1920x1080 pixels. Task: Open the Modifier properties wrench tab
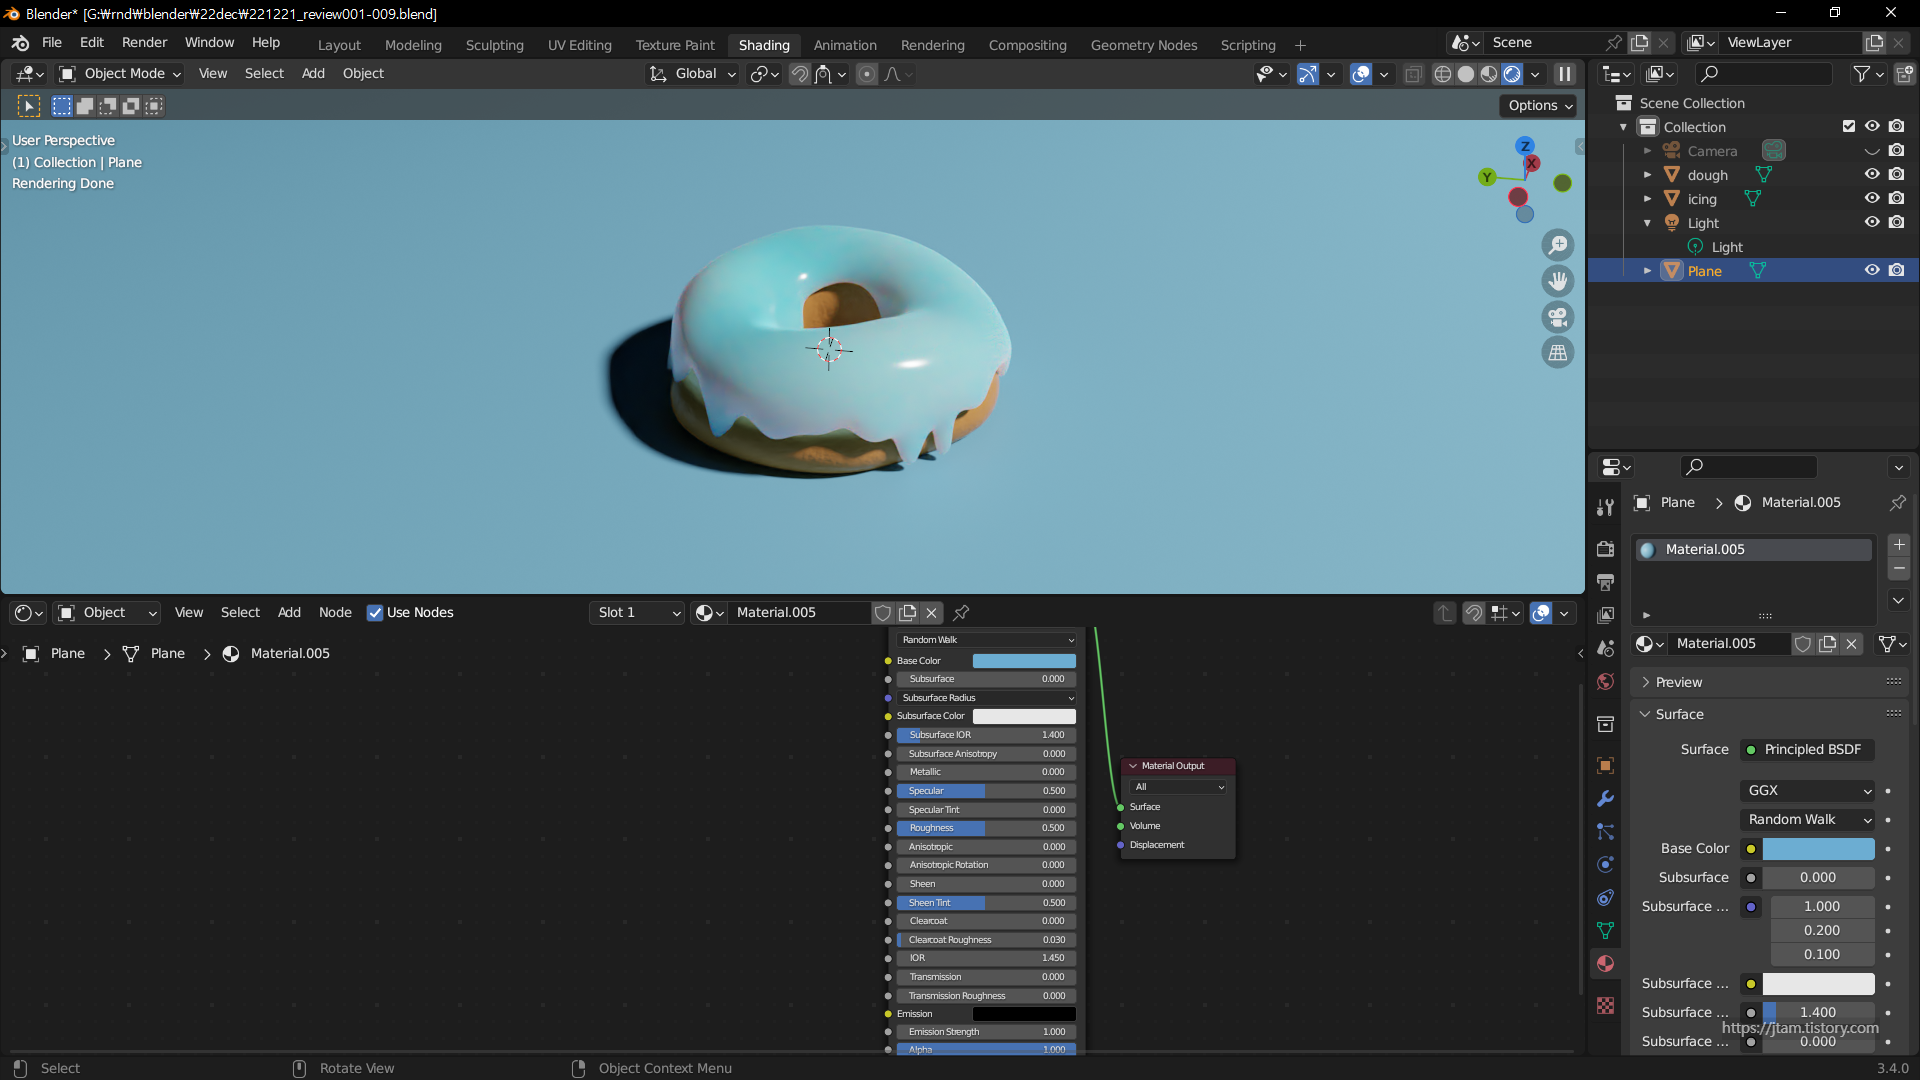pos(1605,798)
